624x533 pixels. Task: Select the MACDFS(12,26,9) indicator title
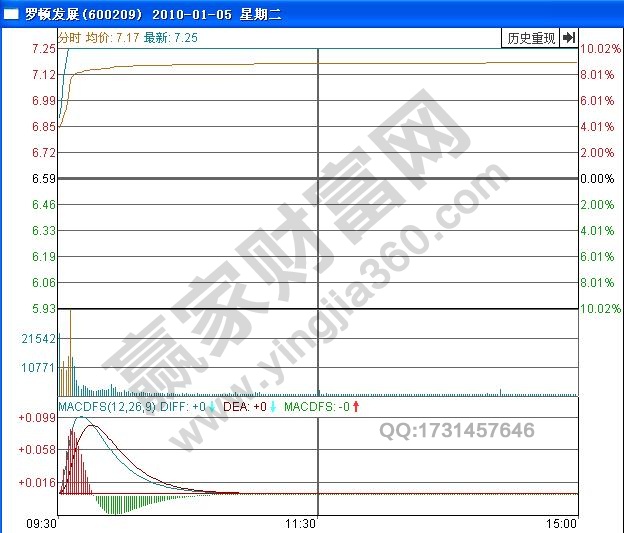107,407
